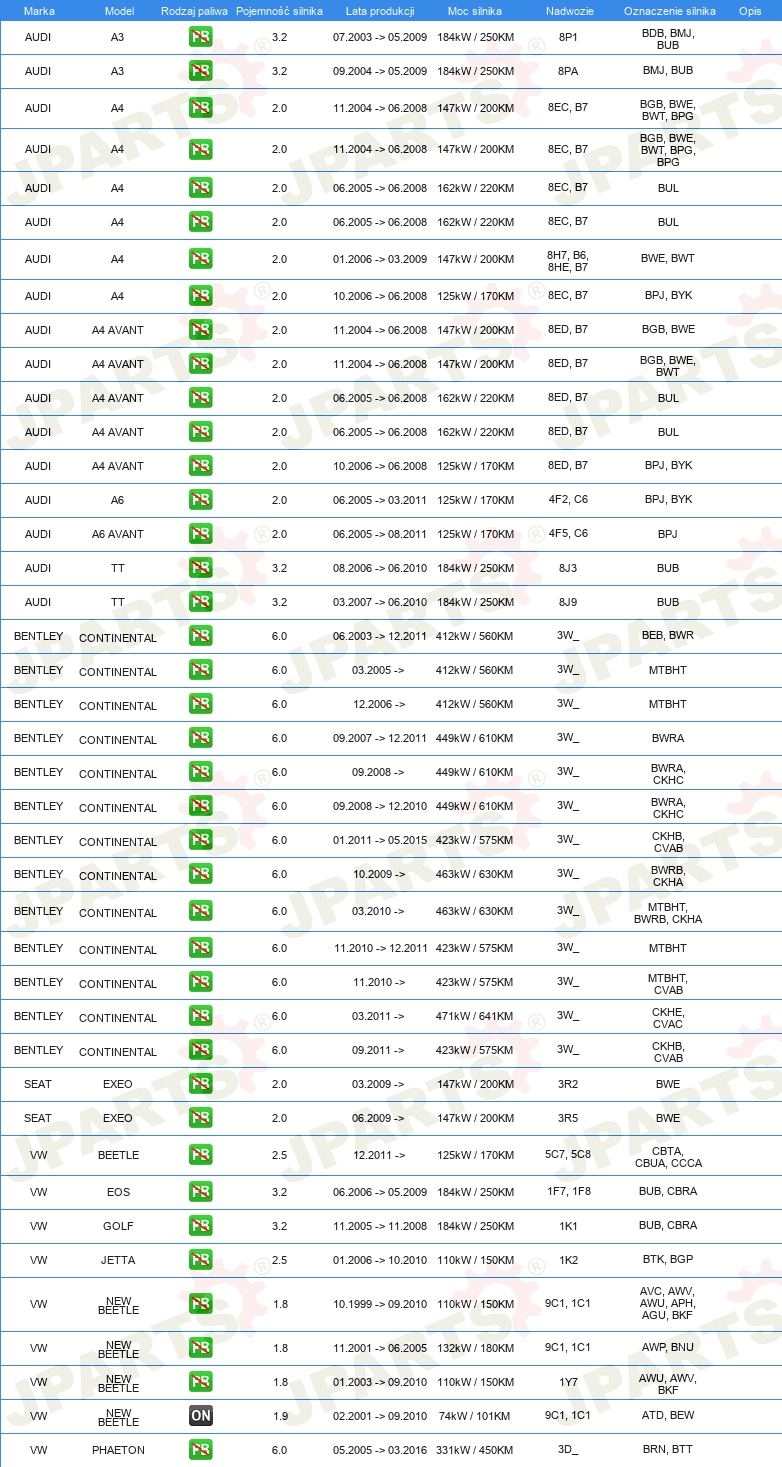
Task: Click engine codes BDB, BMJ, BUB
Action: tap(668, 39)
